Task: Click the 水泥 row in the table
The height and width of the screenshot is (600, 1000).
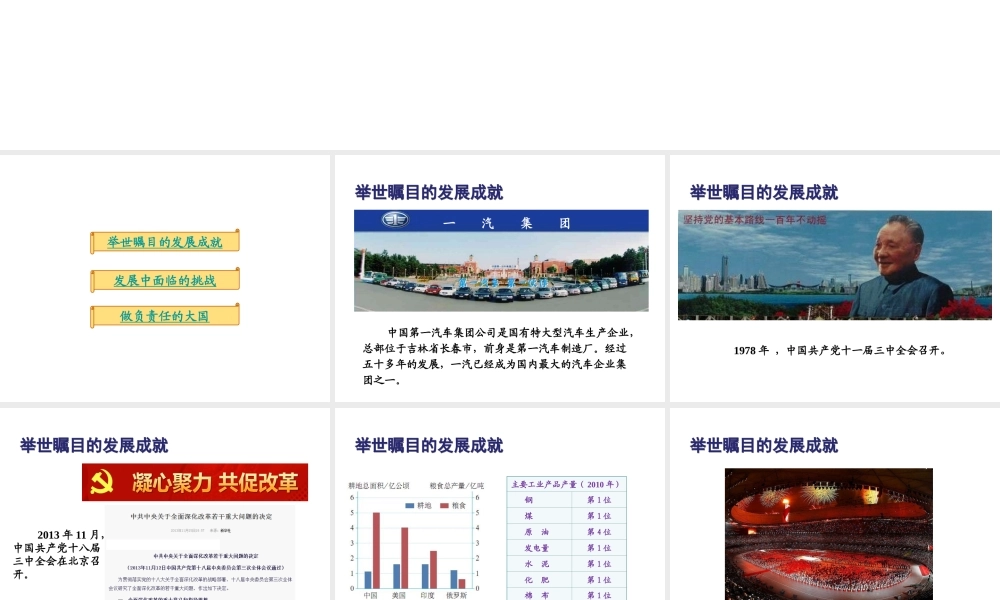Action: [x=566, y=564]
